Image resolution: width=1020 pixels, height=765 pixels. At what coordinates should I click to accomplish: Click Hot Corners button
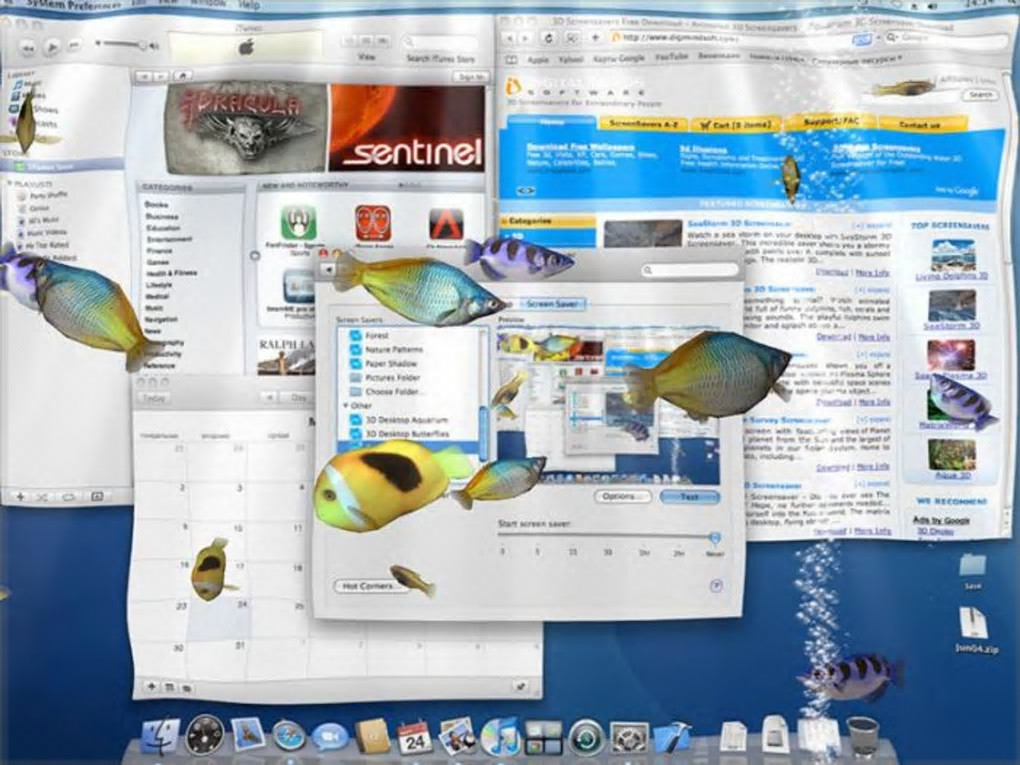pyautogui.click(x=368, y=586)
